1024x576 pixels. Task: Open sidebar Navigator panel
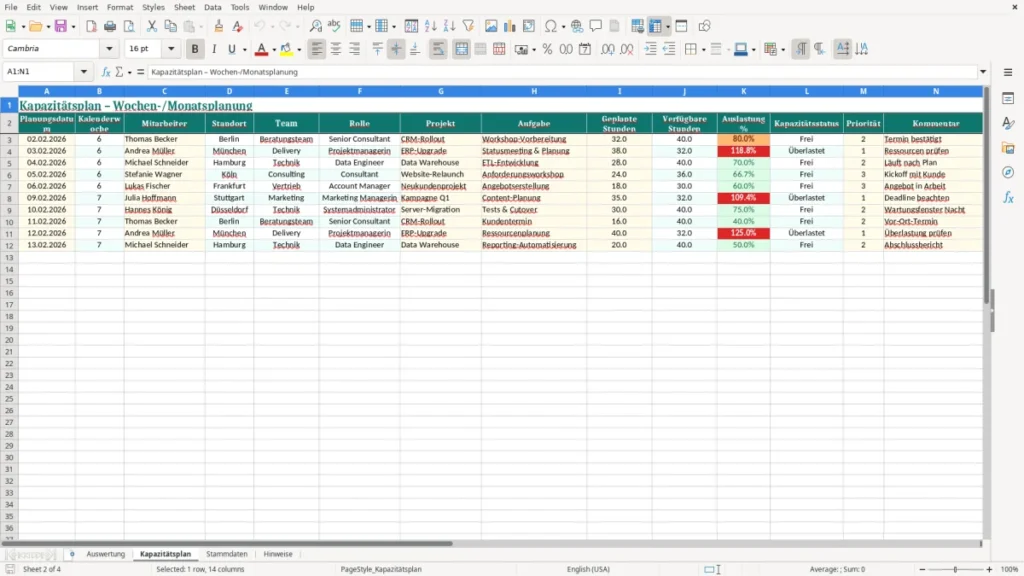[1008, 172]
